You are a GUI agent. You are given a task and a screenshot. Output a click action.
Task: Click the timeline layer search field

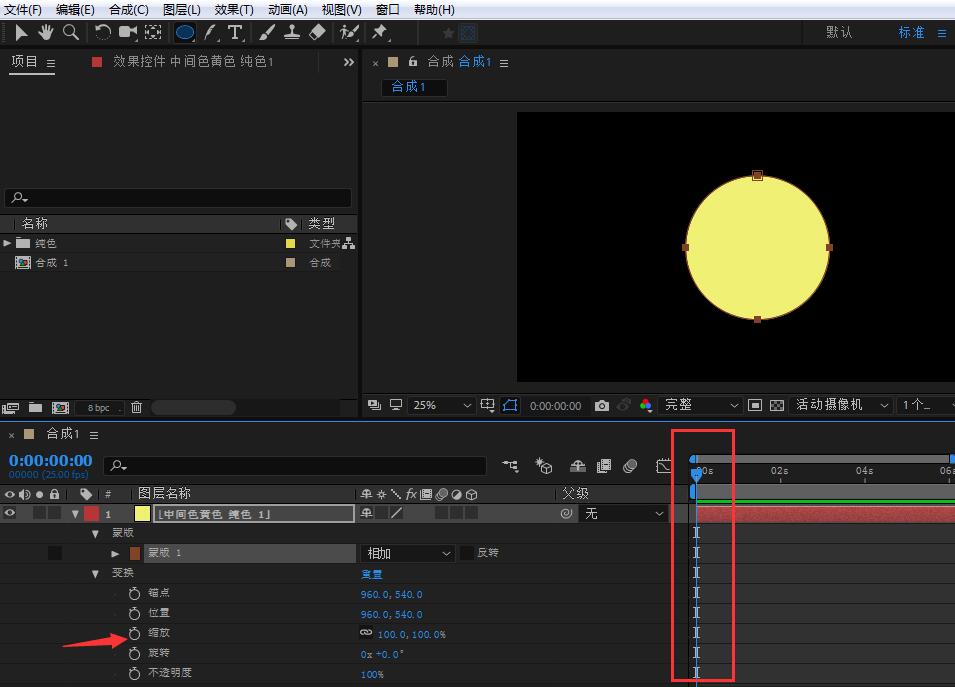click(300, 466)
